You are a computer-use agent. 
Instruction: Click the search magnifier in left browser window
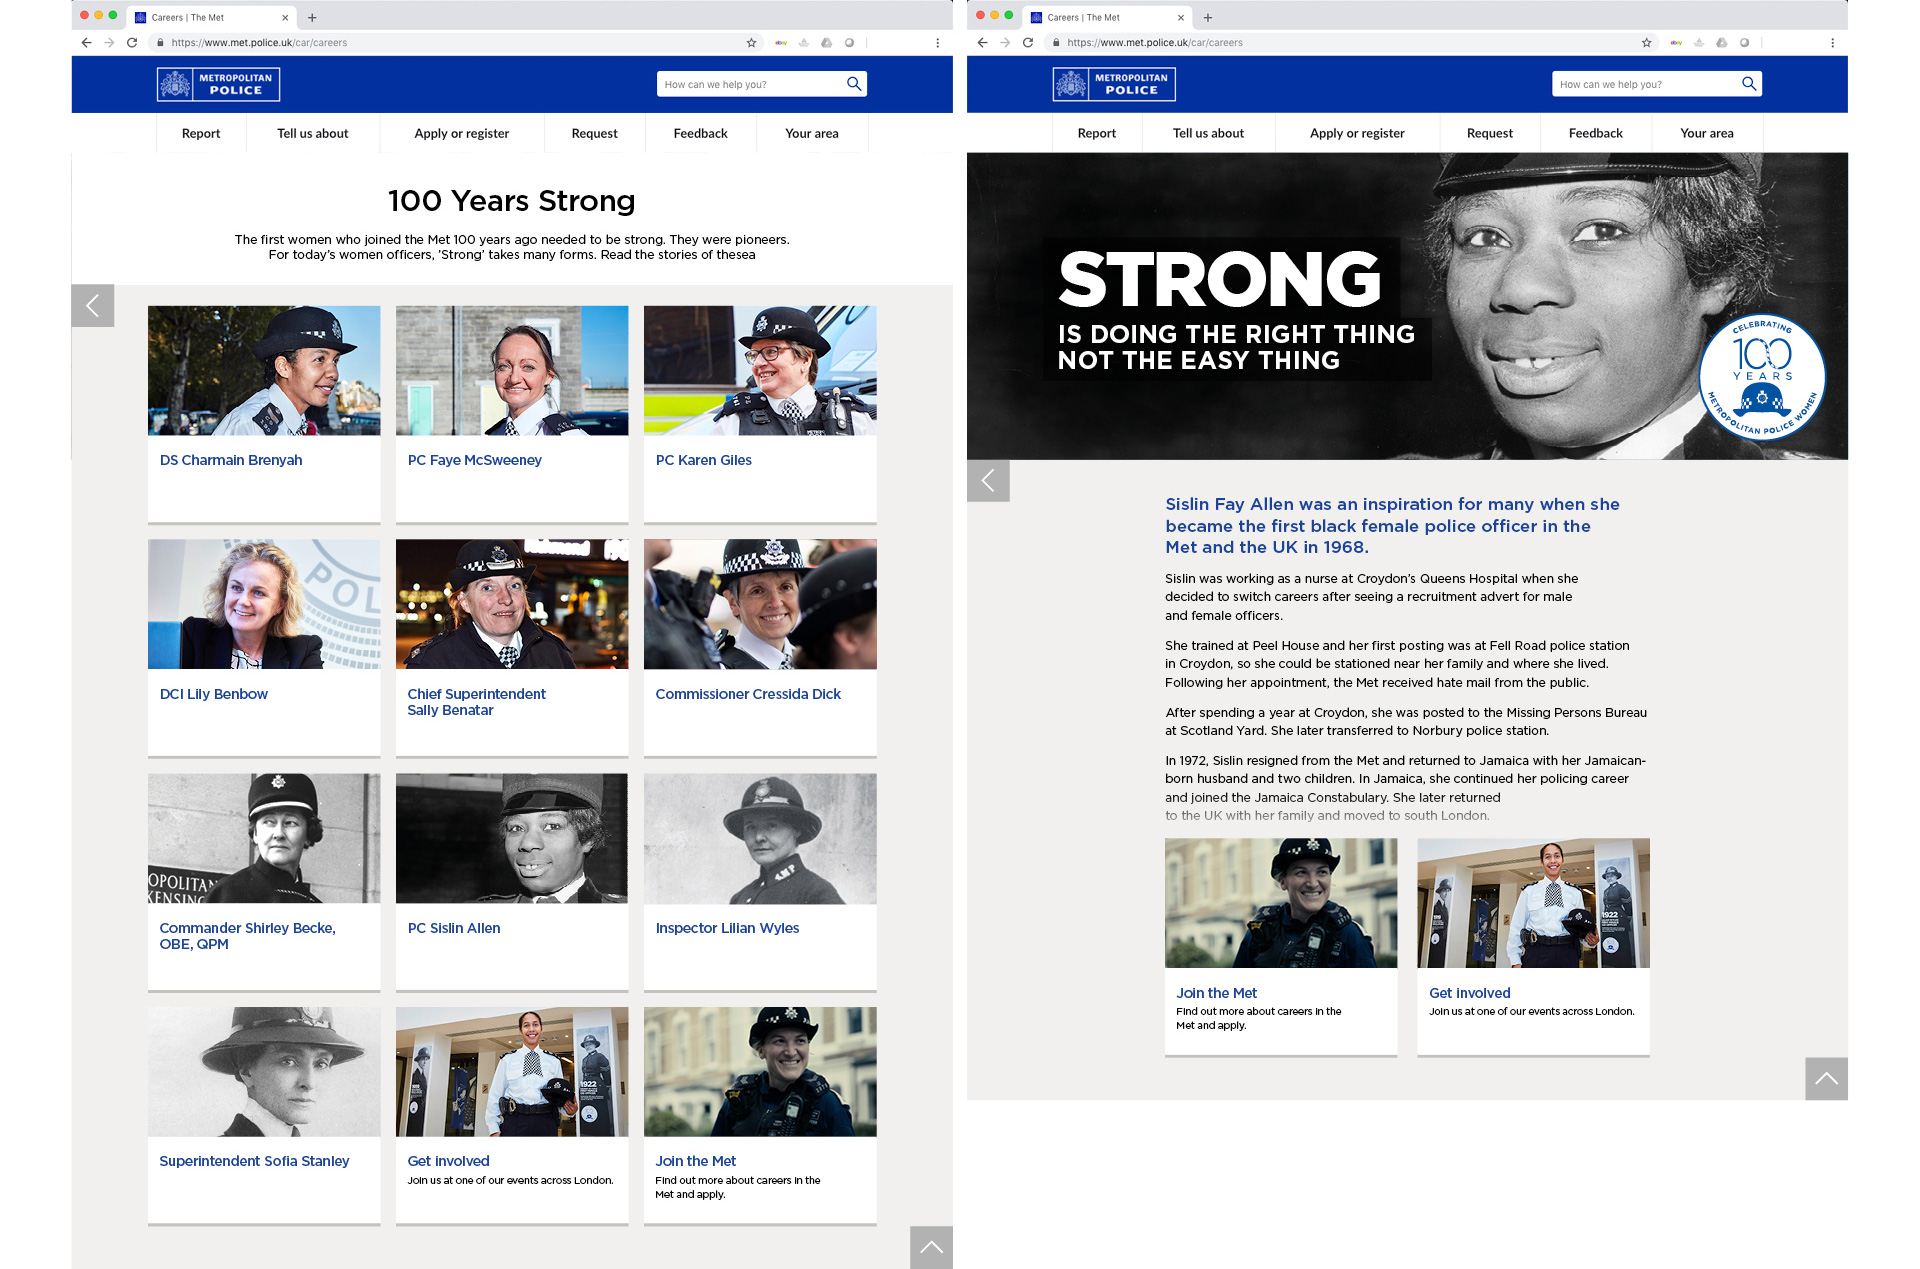(853, 84)
